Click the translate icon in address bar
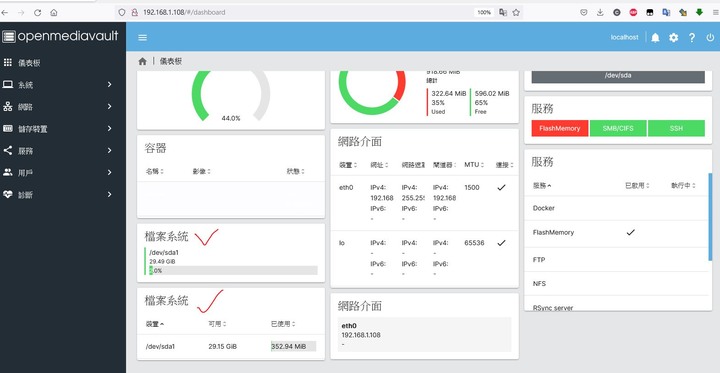This screenshot has width=720, height=373. (503, 12)
